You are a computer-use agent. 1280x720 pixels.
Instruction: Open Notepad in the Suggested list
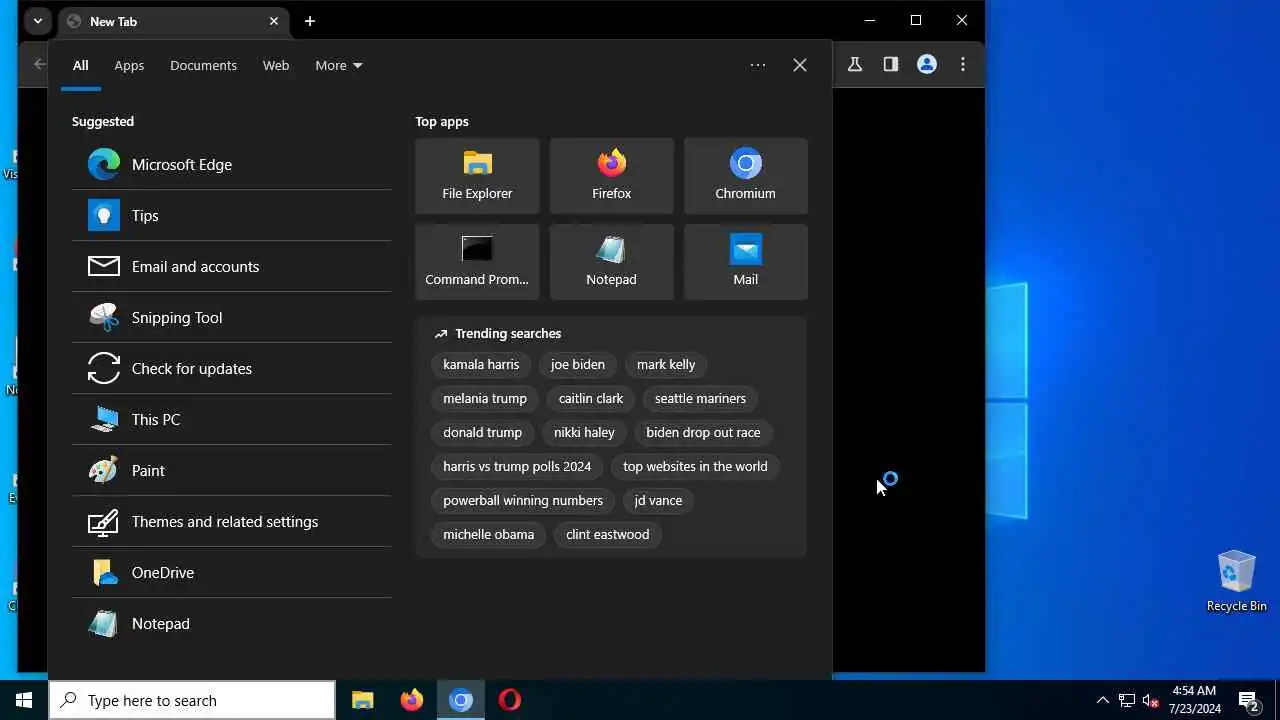[x=231, y=623]
